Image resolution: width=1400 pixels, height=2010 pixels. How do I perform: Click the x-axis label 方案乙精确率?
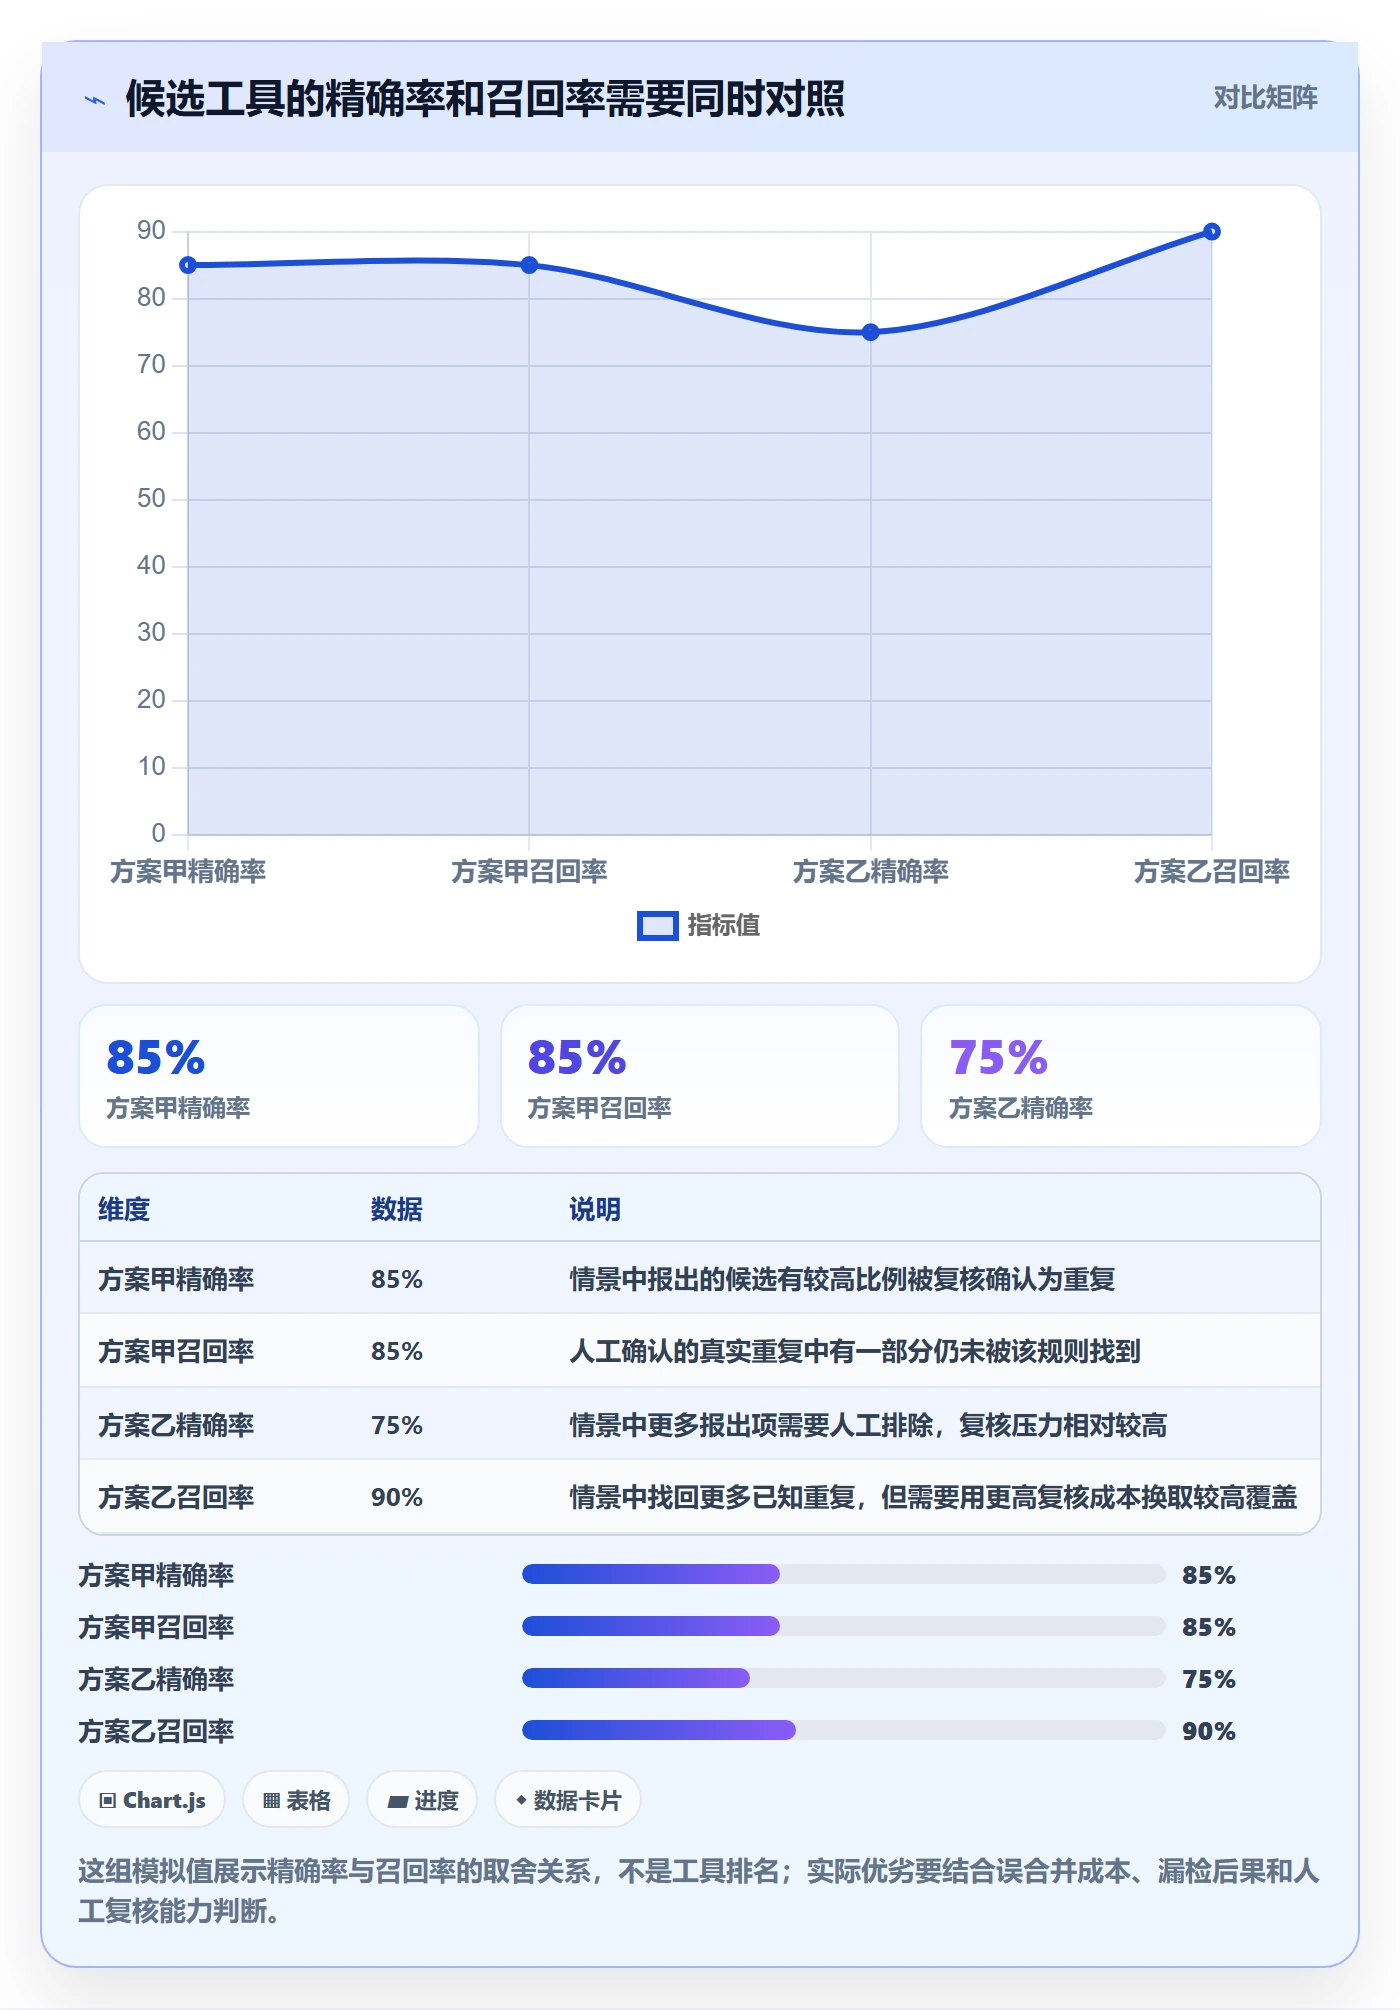tap(870, 871)
